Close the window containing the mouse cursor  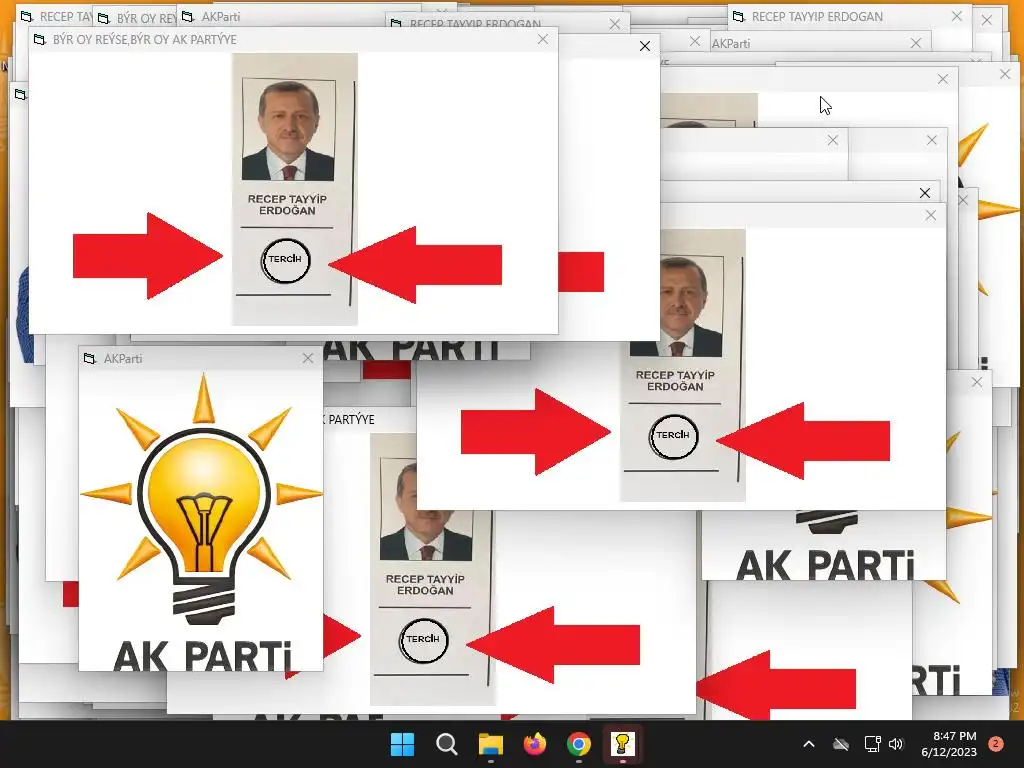pos(942,79)
